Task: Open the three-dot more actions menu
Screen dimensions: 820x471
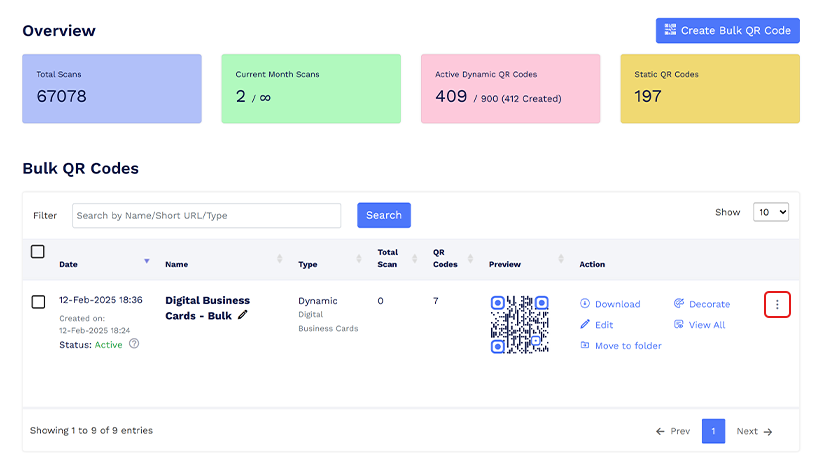Action: [x=777, y=304]
